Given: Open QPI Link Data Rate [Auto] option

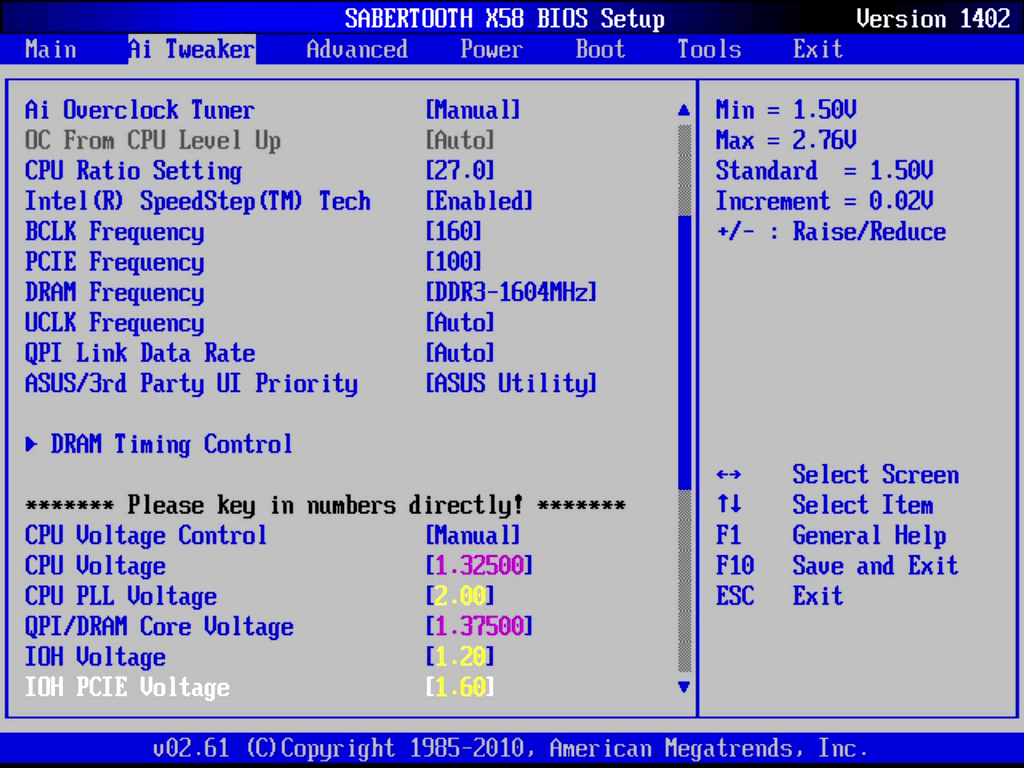Looking at the screenshot, I should (460, 353).
